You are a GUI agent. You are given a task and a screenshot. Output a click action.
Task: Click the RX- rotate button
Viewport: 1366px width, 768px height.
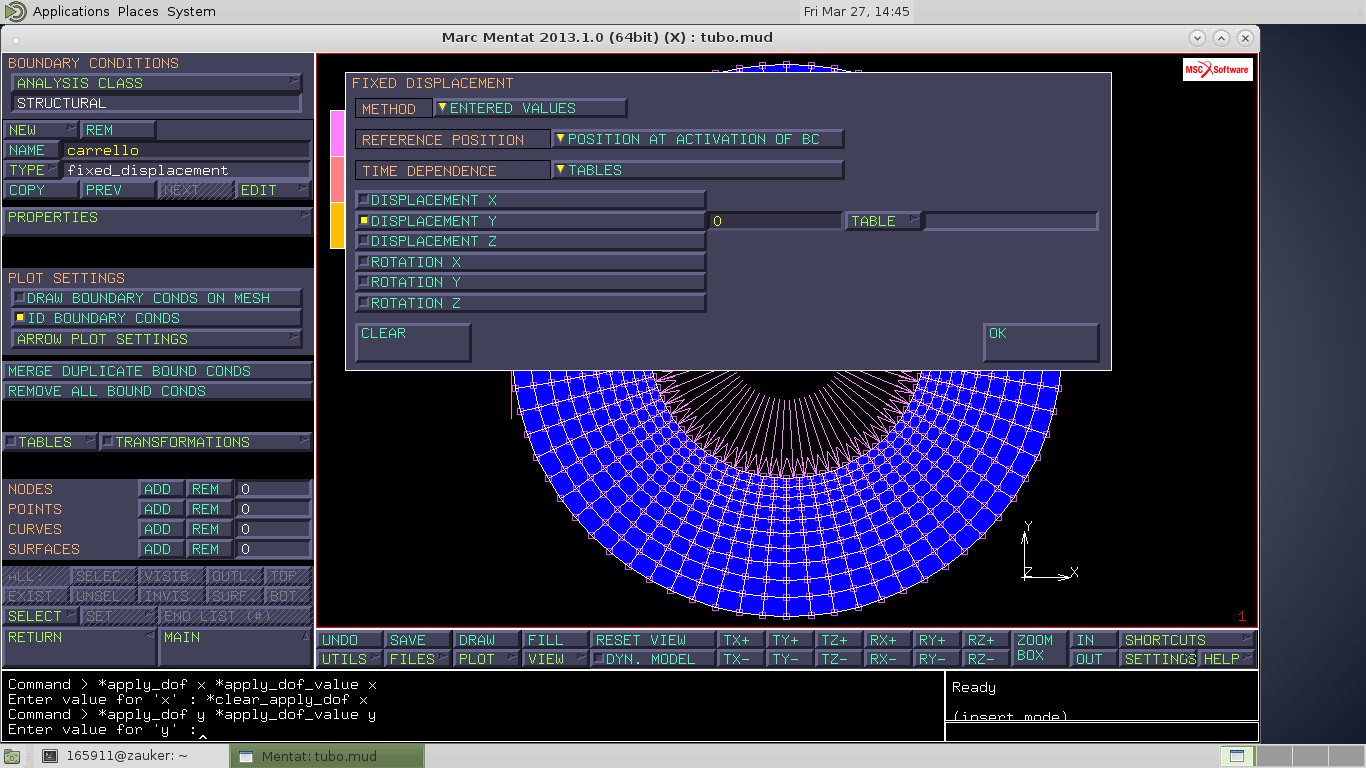pyautogui.click(x=888, y=659)
